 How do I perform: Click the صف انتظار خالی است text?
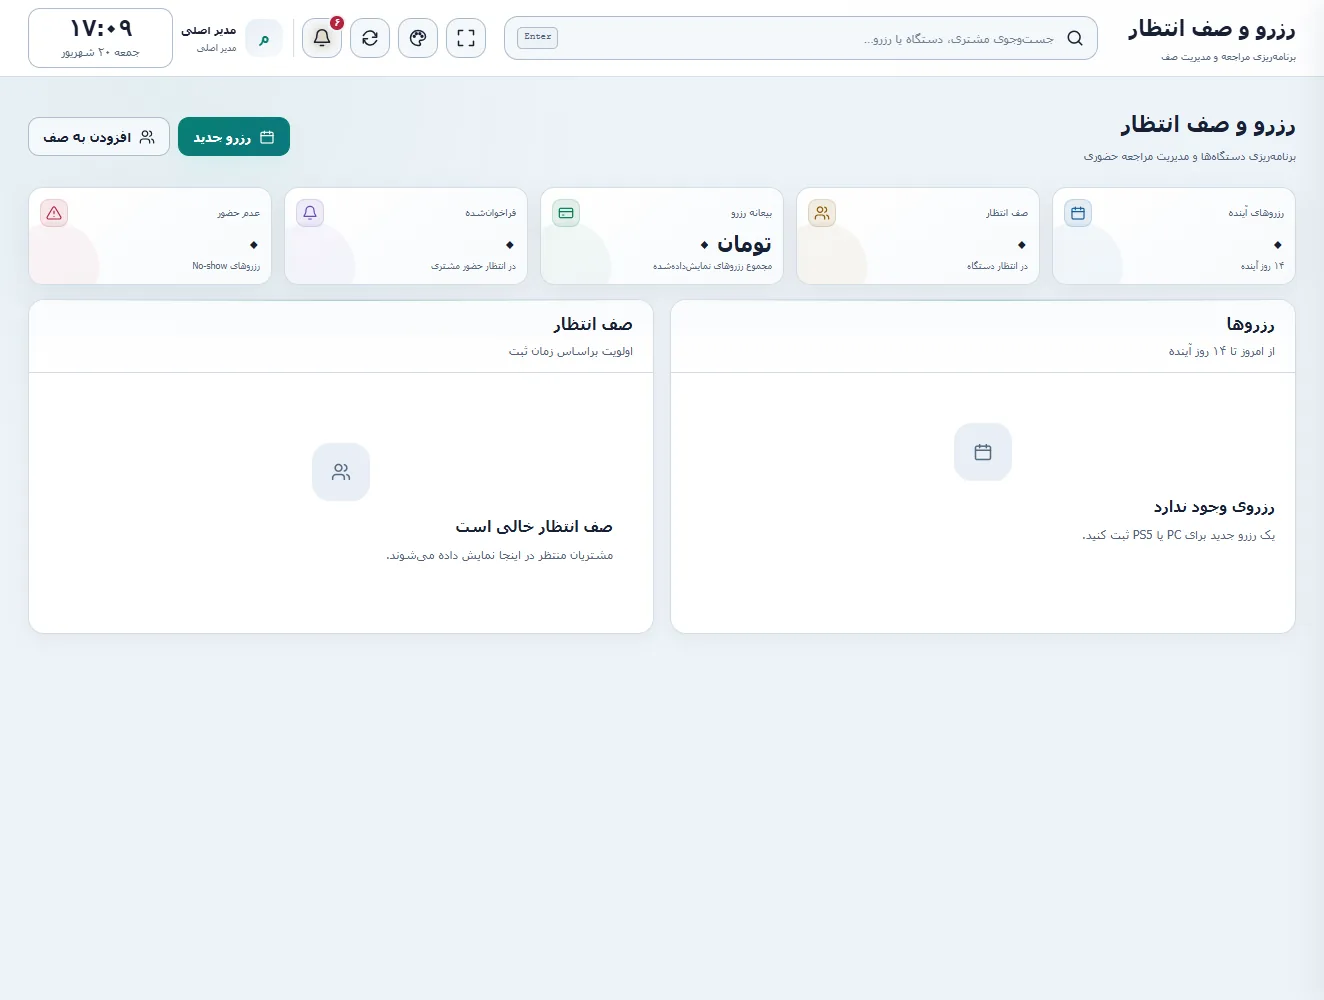(x=534, y=527)
